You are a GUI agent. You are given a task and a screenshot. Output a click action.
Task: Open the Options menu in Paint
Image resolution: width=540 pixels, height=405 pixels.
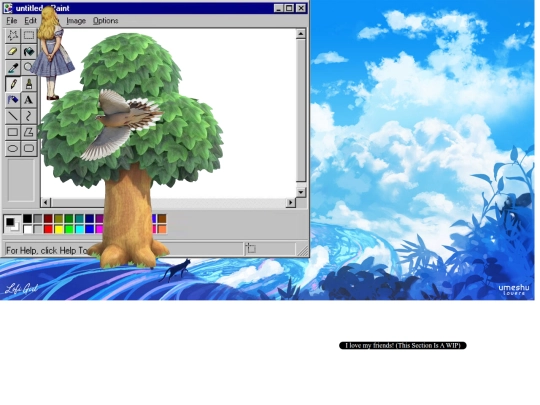(105, 21)
